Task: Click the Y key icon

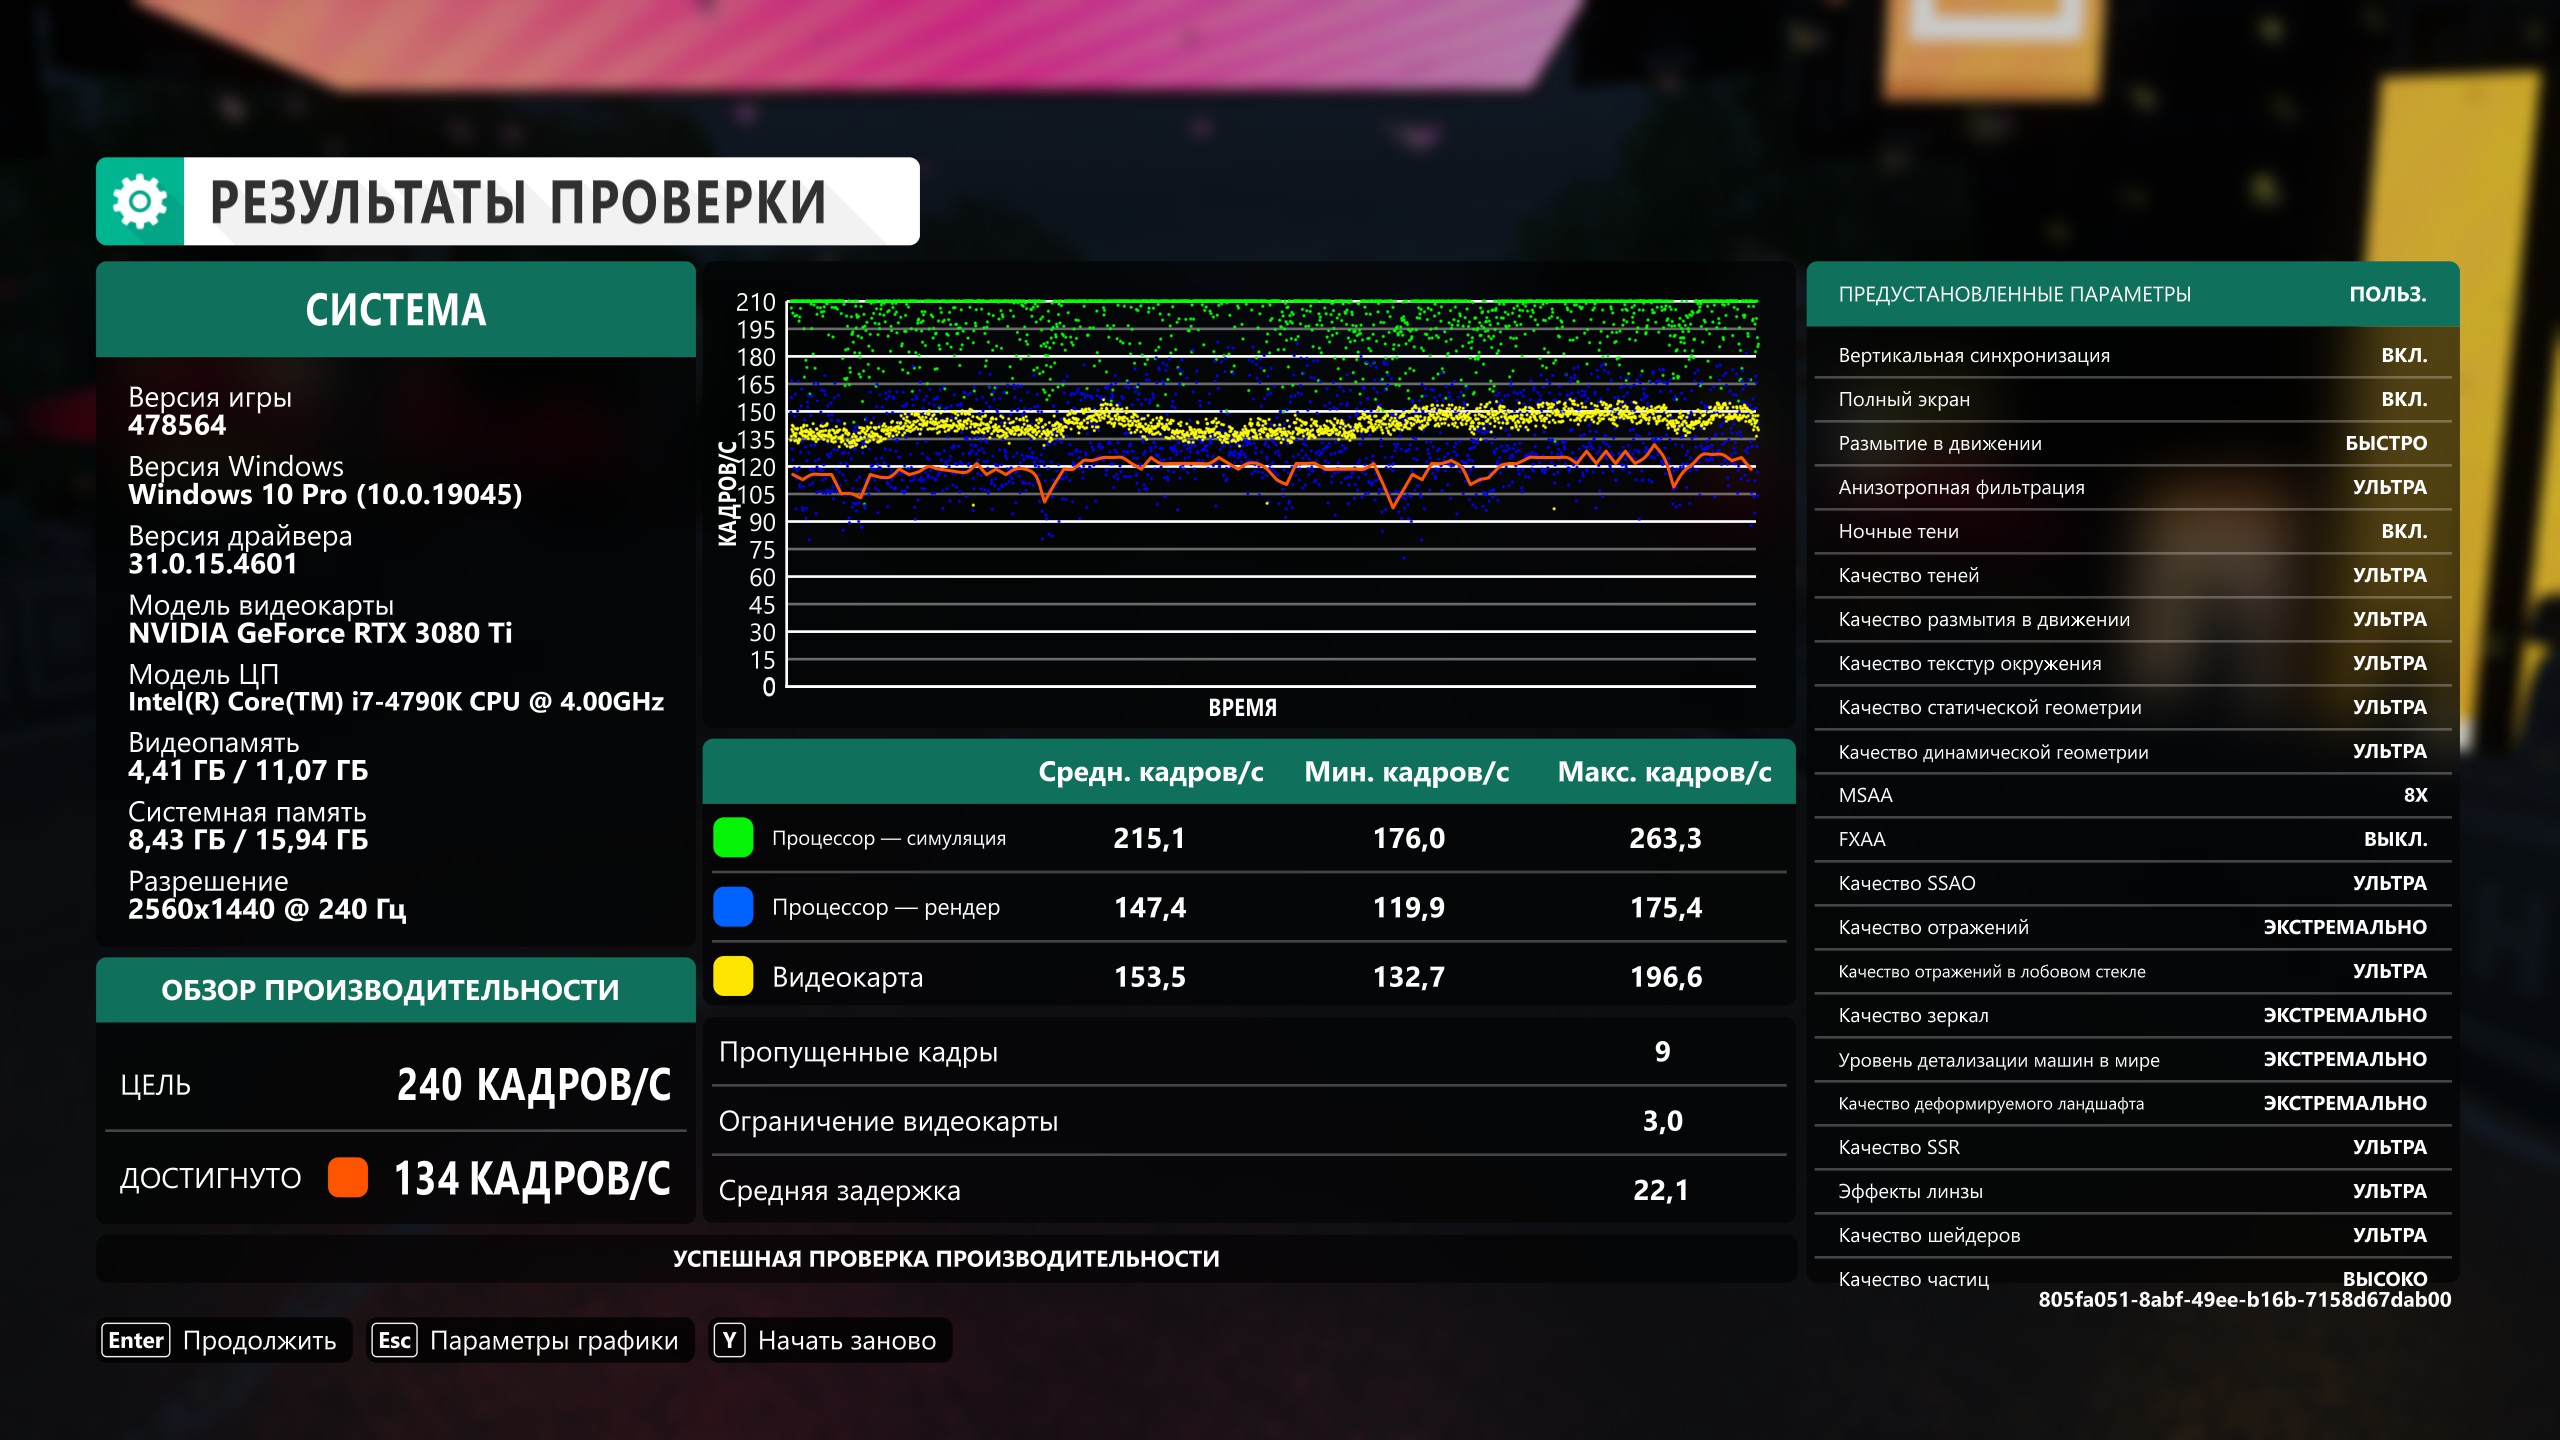Action: (x=729, y=1340)
